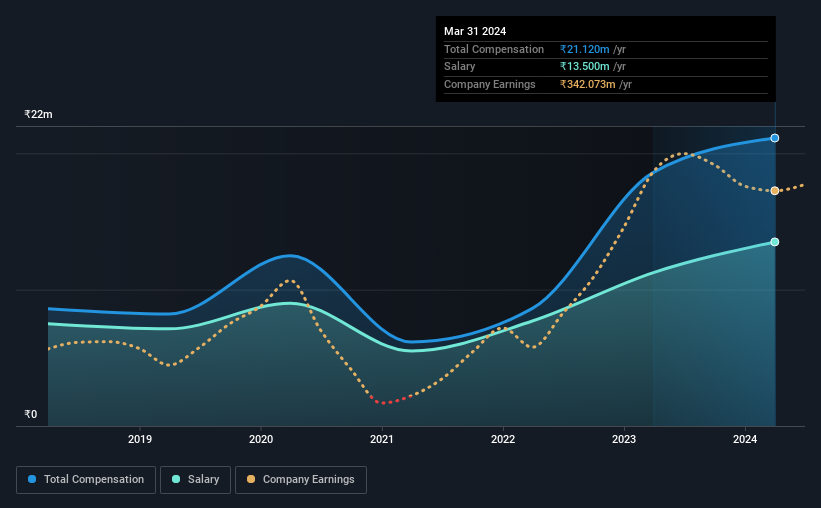Click the orange Company Earnings data point

click(775, 191)
